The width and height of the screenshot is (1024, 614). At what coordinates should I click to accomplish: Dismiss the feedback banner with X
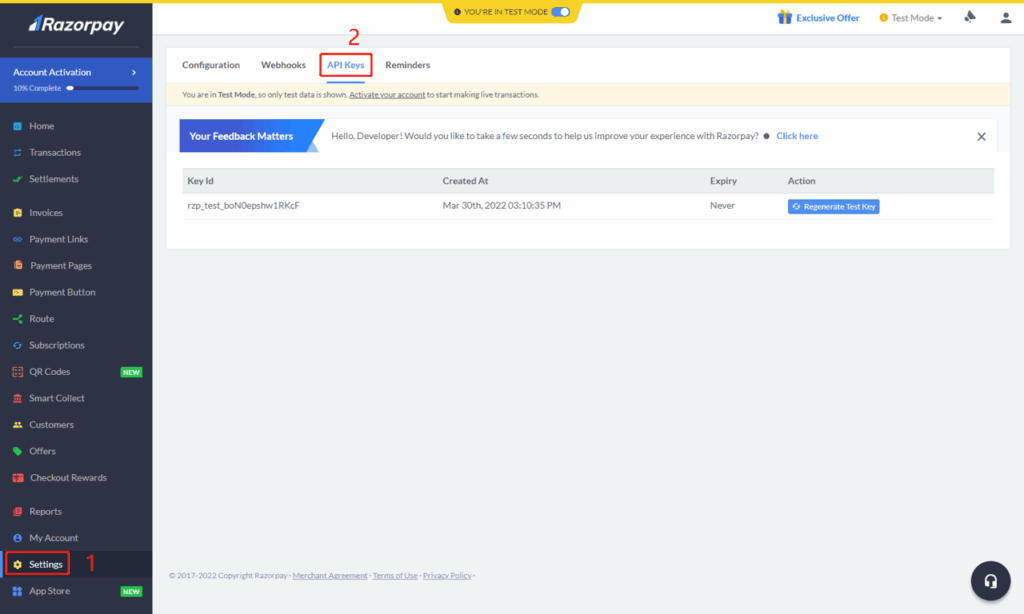click(981, 137)
